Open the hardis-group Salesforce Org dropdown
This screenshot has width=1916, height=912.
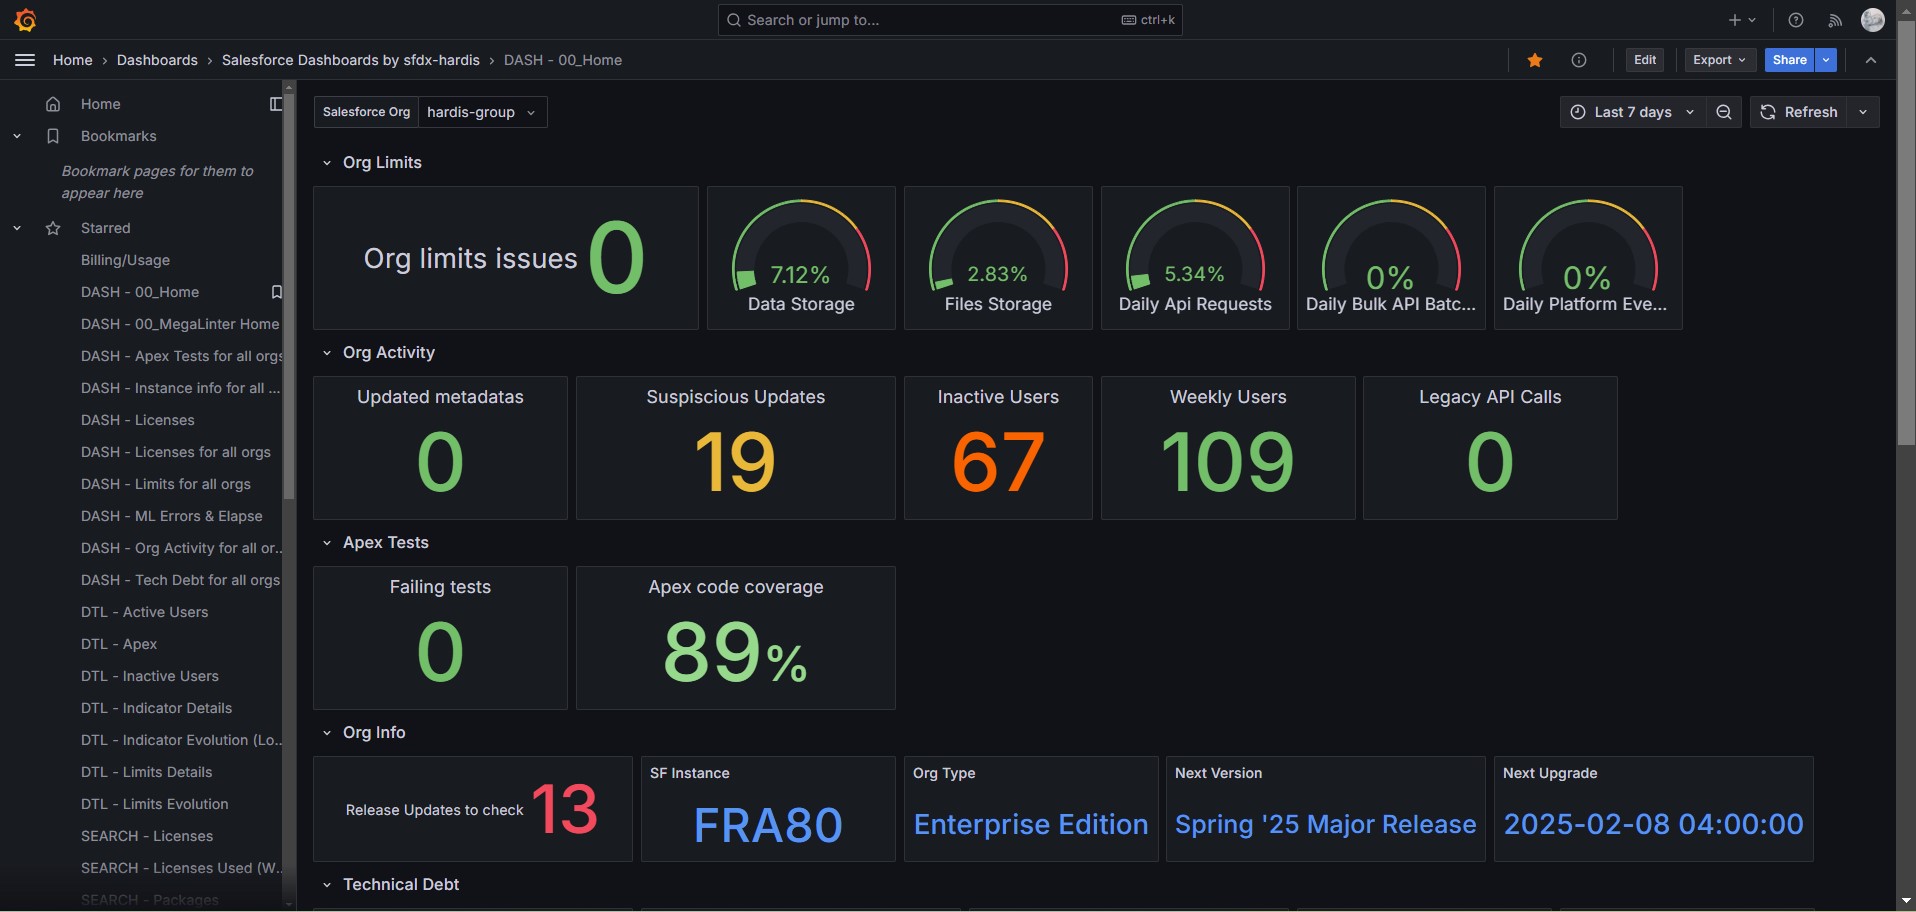pyautogui.click(x=482, y=112)
